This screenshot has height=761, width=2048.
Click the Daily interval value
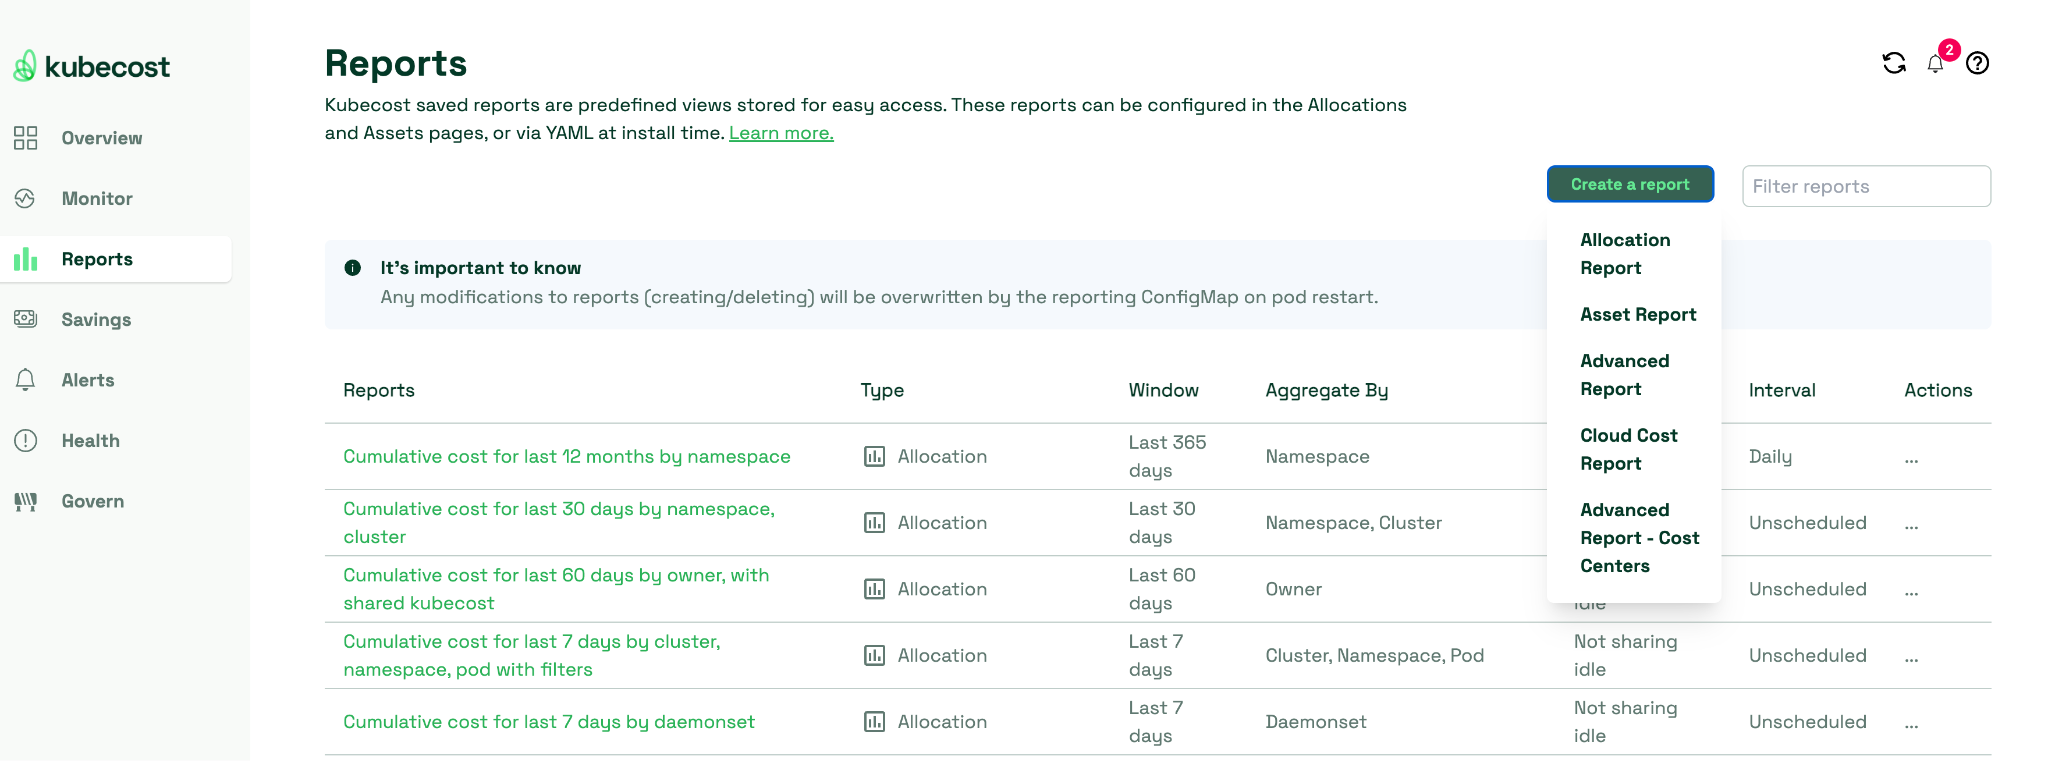pos(1770,457)
